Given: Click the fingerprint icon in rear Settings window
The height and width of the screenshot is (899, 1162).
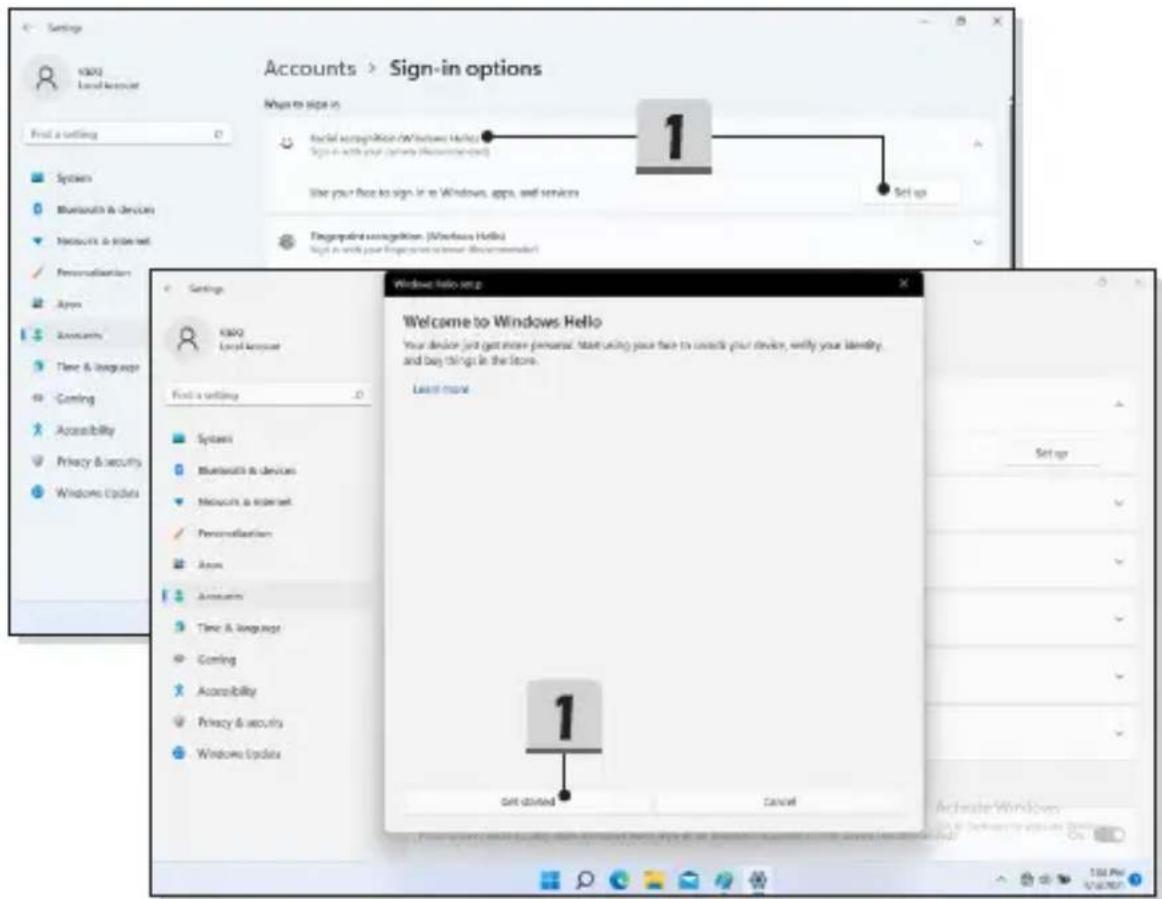Looking at the screenshot, I should pyautogui.click(x=286, y=242).
